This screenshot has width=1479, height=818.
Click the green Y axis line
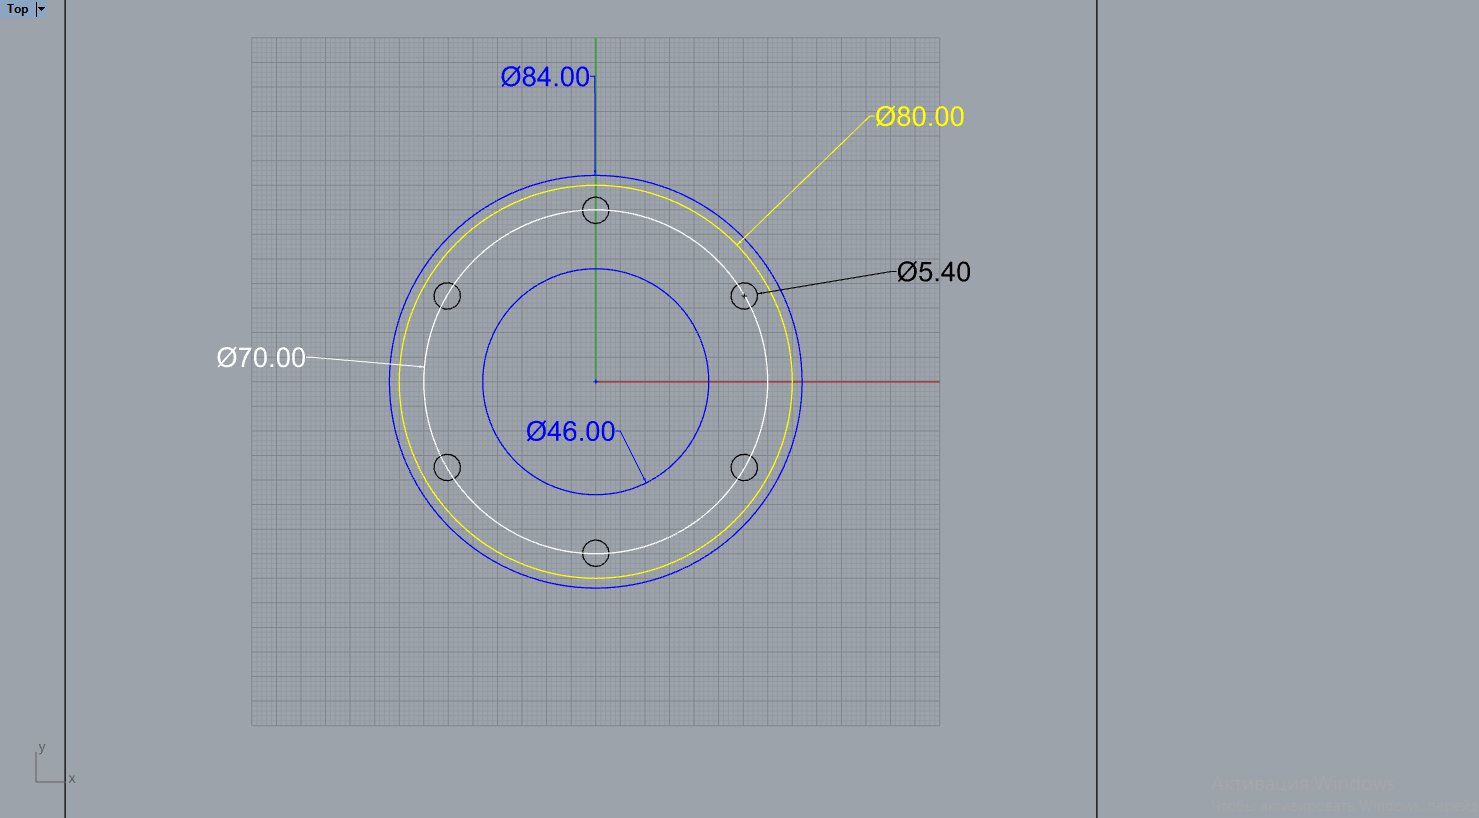[596, 320]
